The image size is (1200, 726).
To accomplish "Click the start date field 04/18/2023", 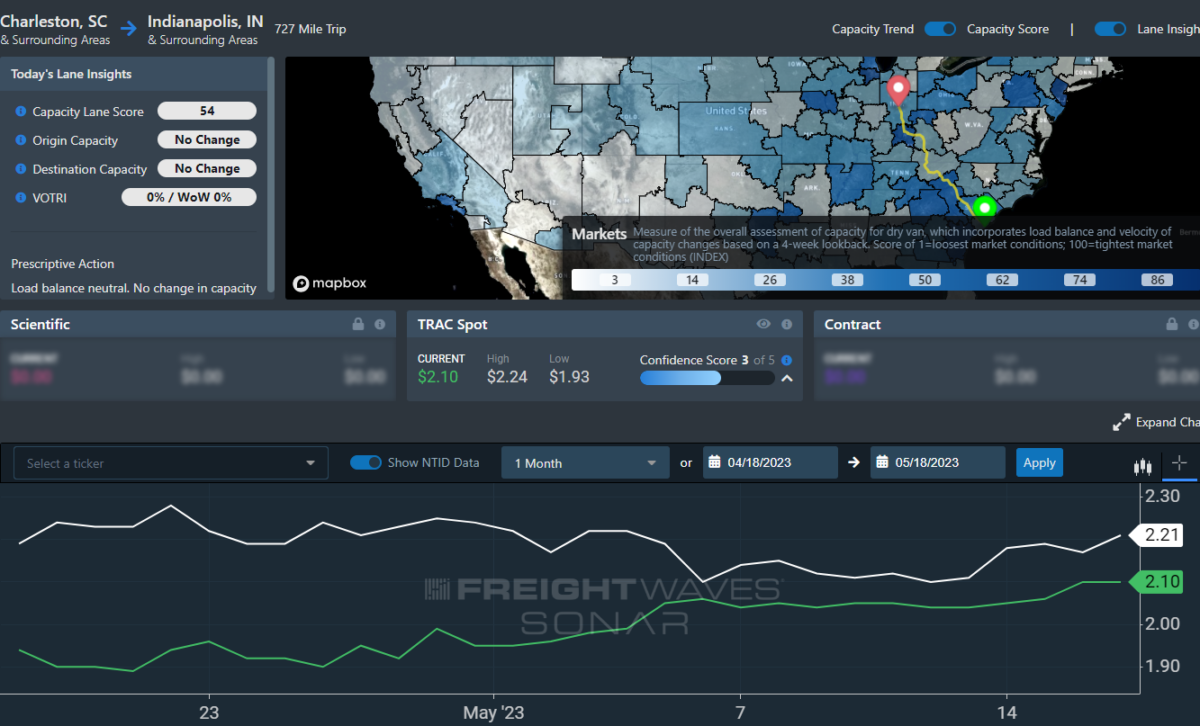I will (x=770, y=463).
